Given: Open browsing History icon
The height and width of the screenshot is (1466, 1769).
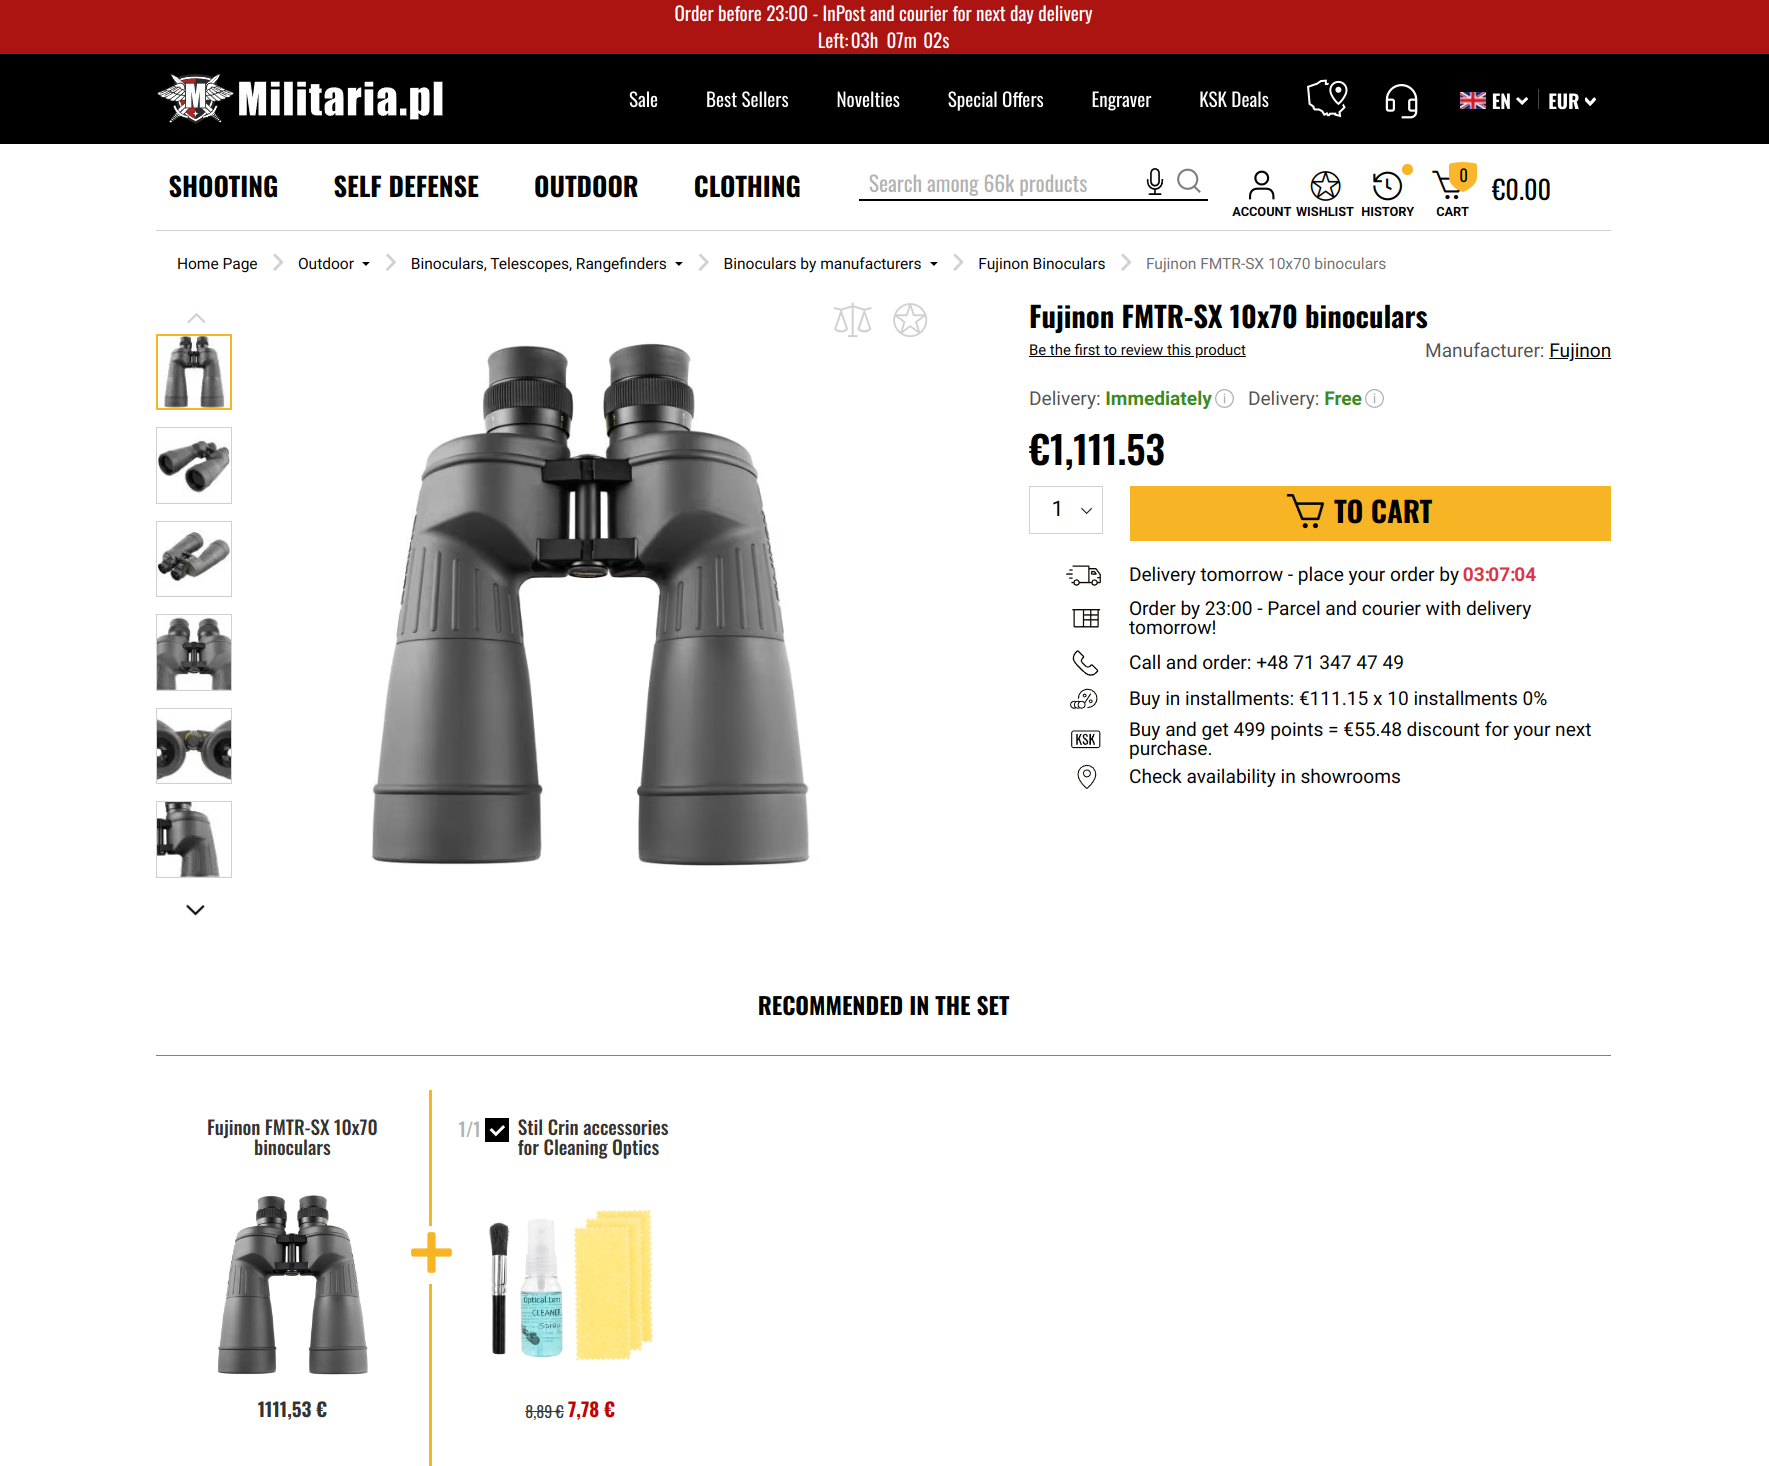Looking at the screenshot, I should coord(1387,193).
